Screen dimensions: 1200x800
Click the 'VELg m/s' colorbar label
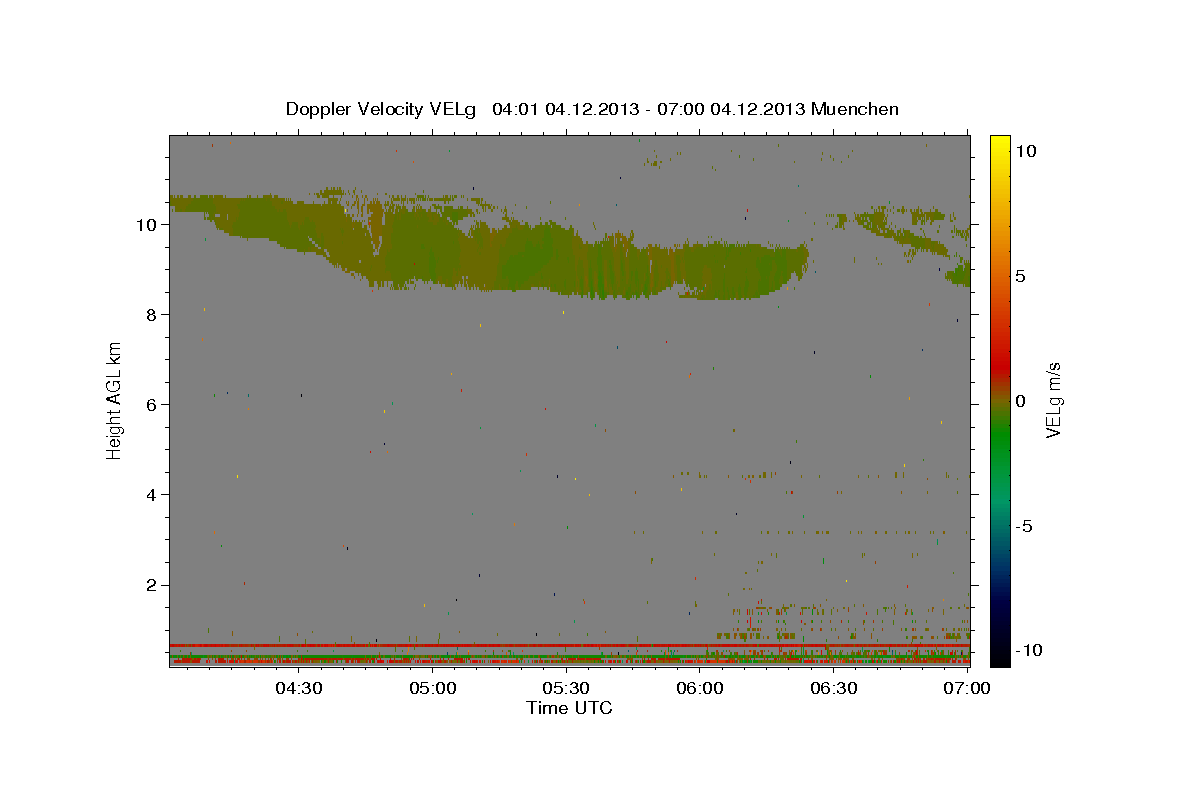coord(1053,399)
